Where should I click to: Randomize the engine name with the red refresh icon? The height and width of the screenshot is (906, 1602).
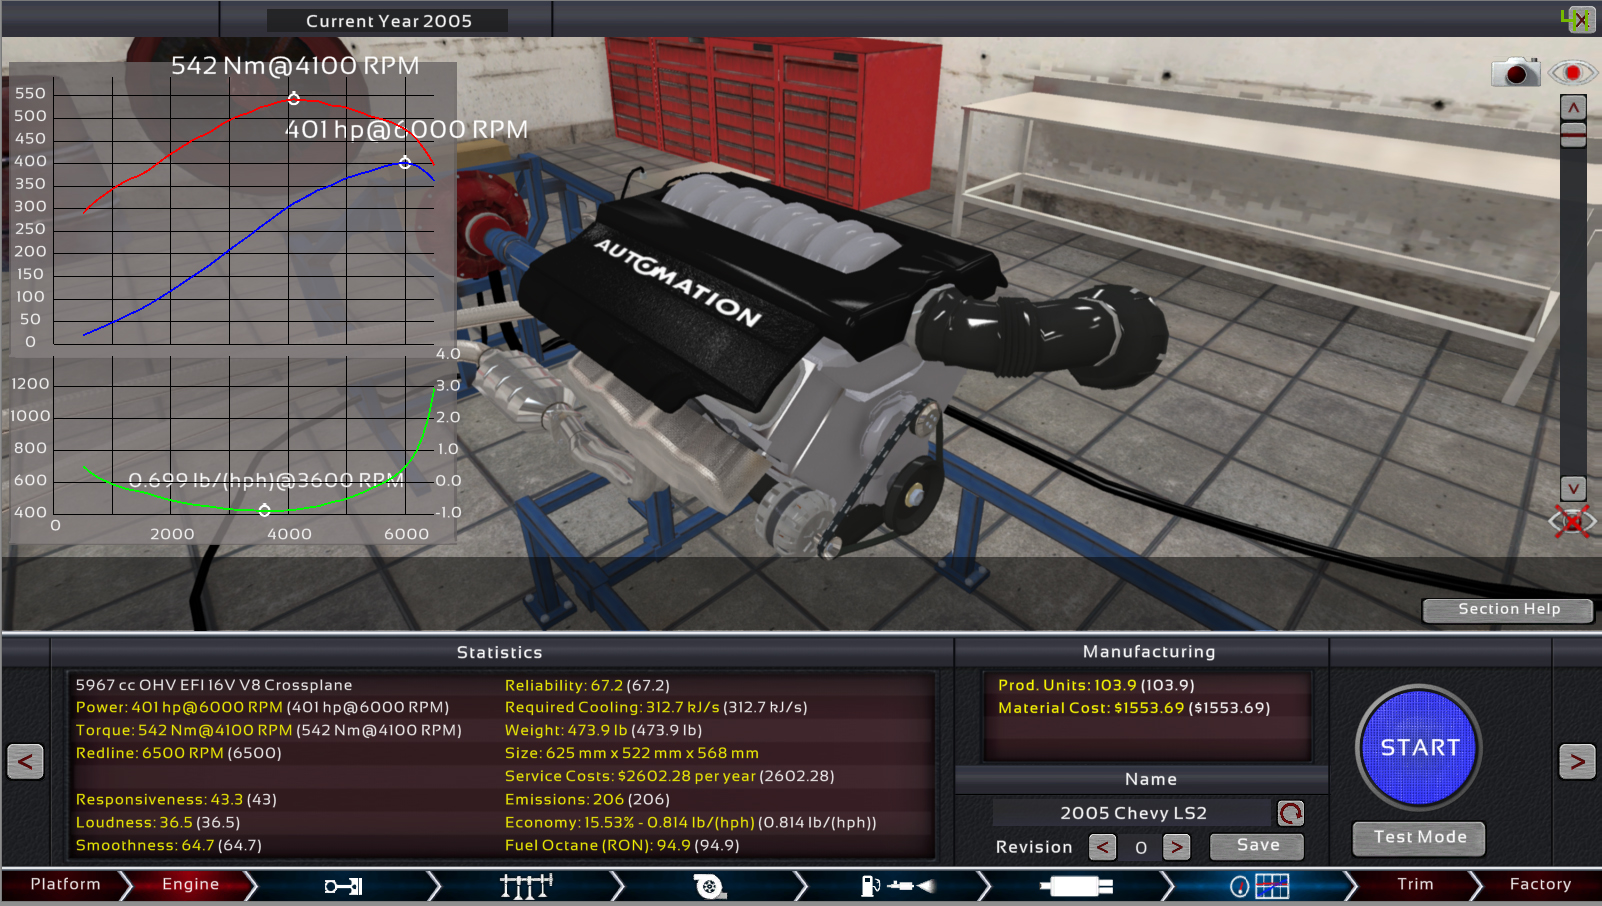click(x=1290, y=813)
